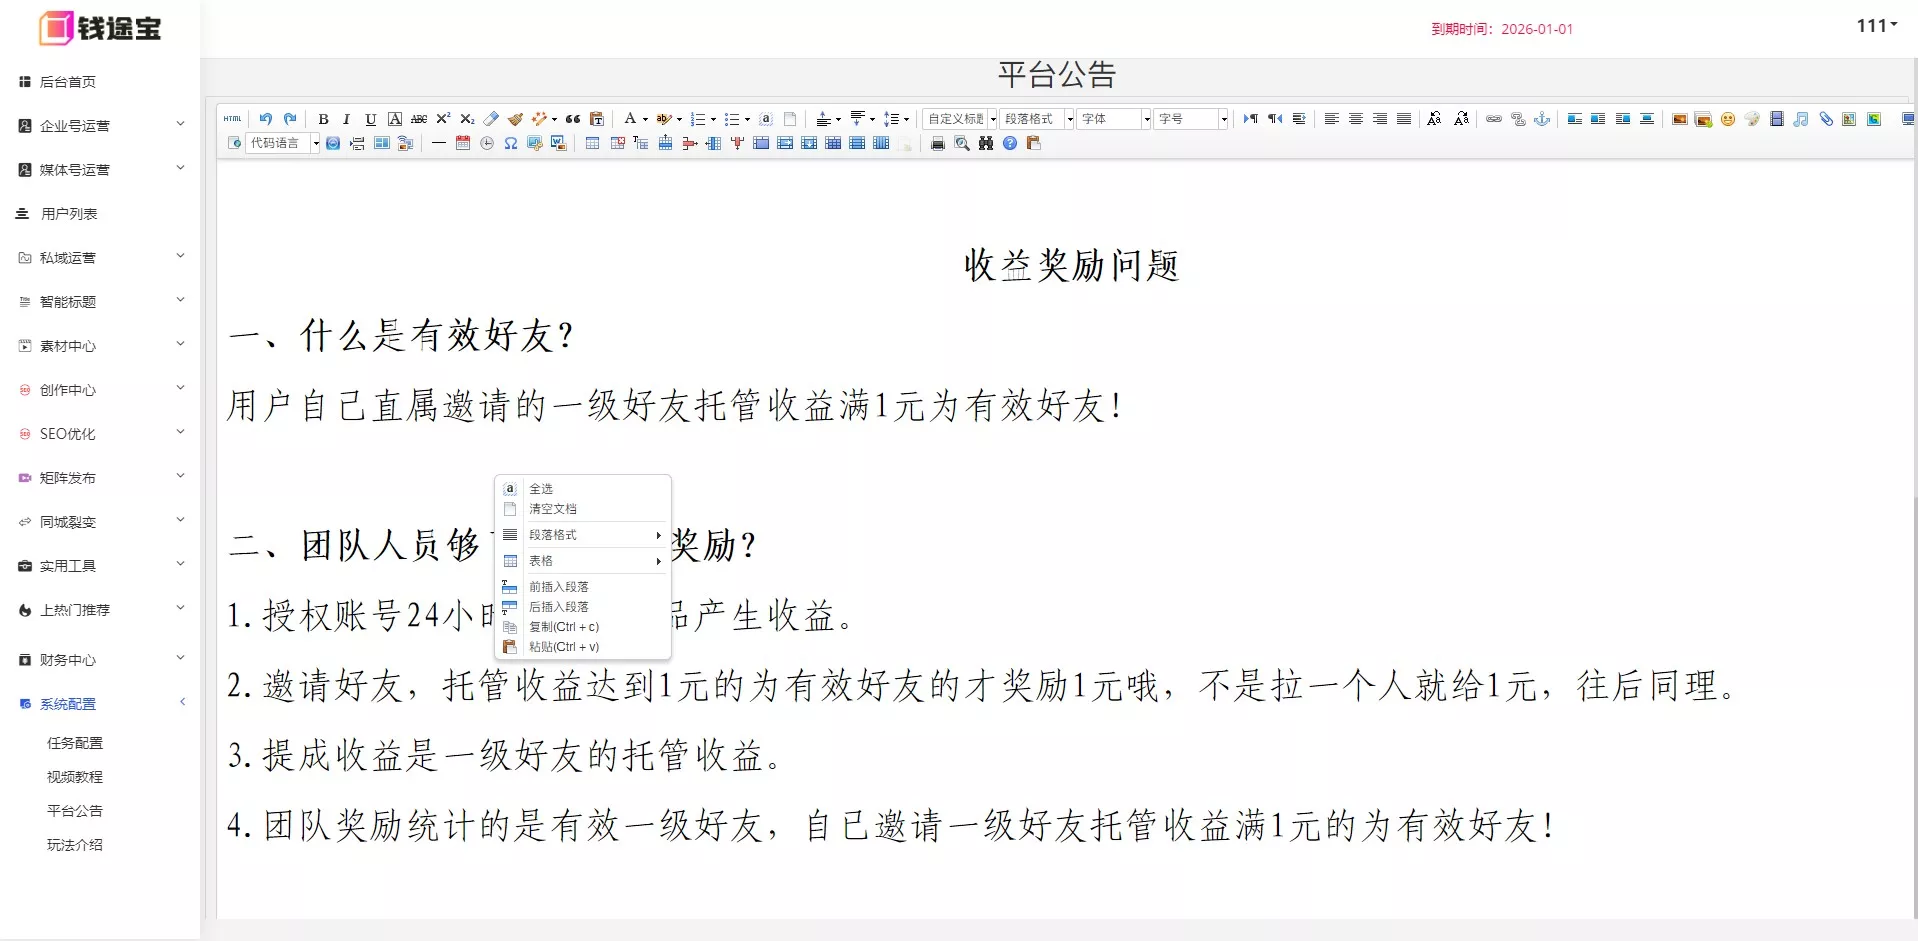This screenshot has width=1918, height=941.
Task: Toggle bold formatting
Action: click(x=323, y=119)
